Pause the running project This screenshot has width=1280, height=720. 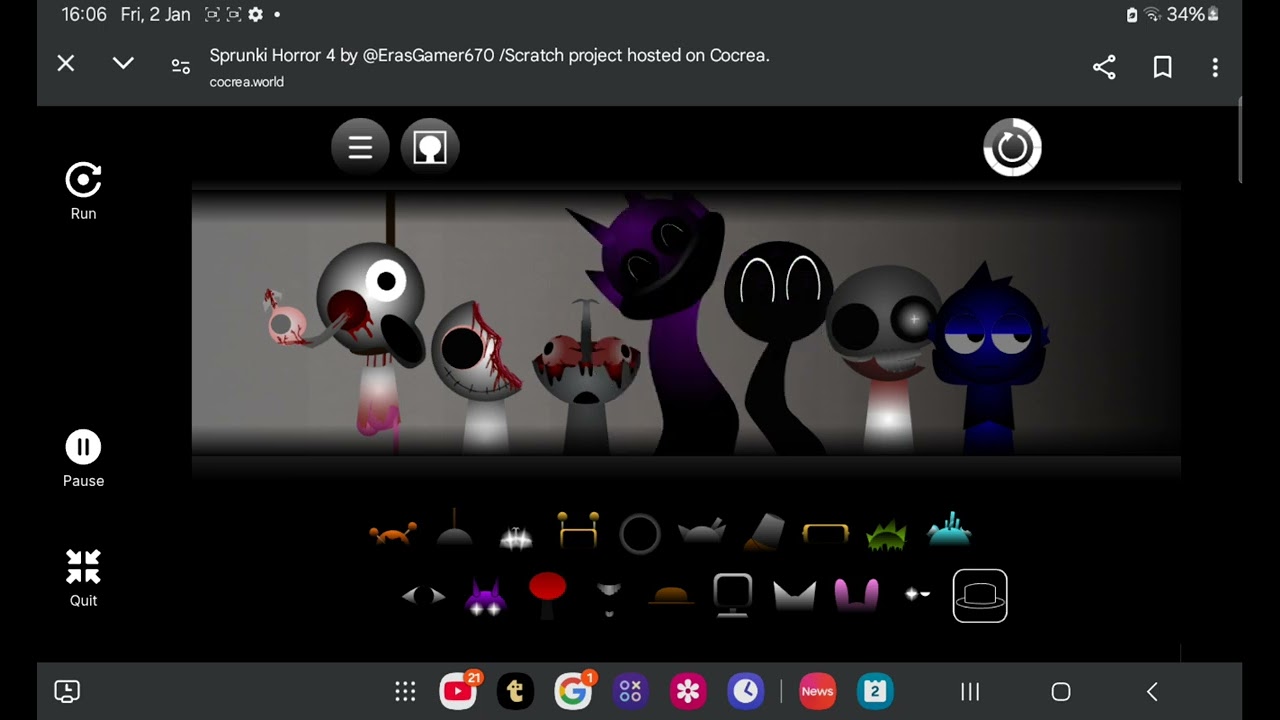[x=83, y=459]
